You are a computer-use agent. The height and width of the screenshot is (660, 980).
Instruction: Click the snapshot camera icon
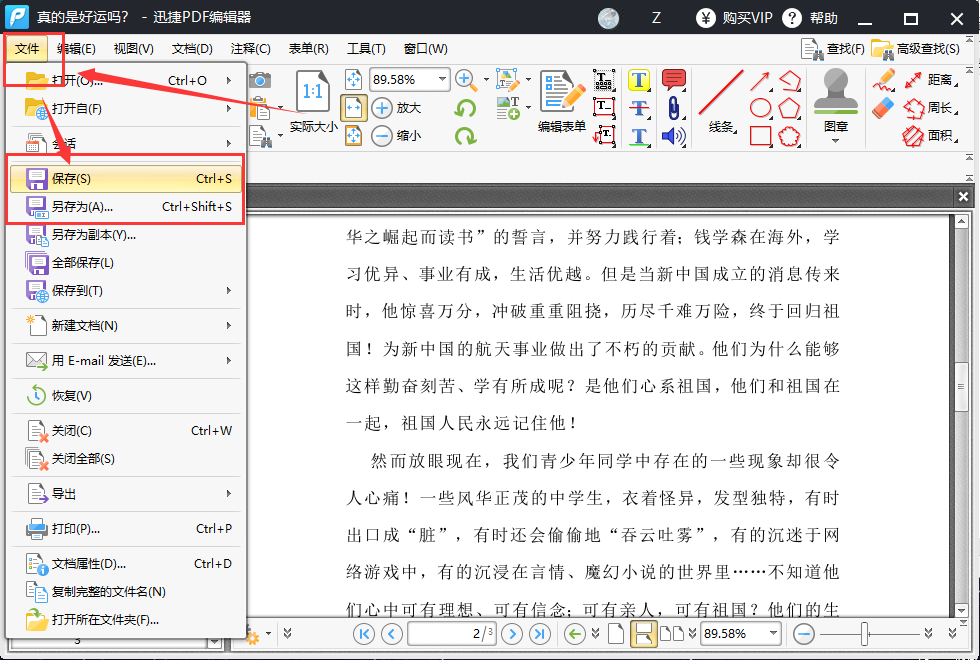point(260,80)
